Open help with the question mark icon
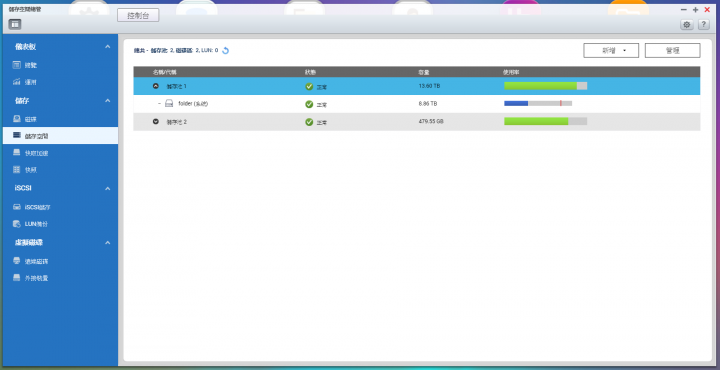Viewport: 720px width, 370px height. pos(703,25)
